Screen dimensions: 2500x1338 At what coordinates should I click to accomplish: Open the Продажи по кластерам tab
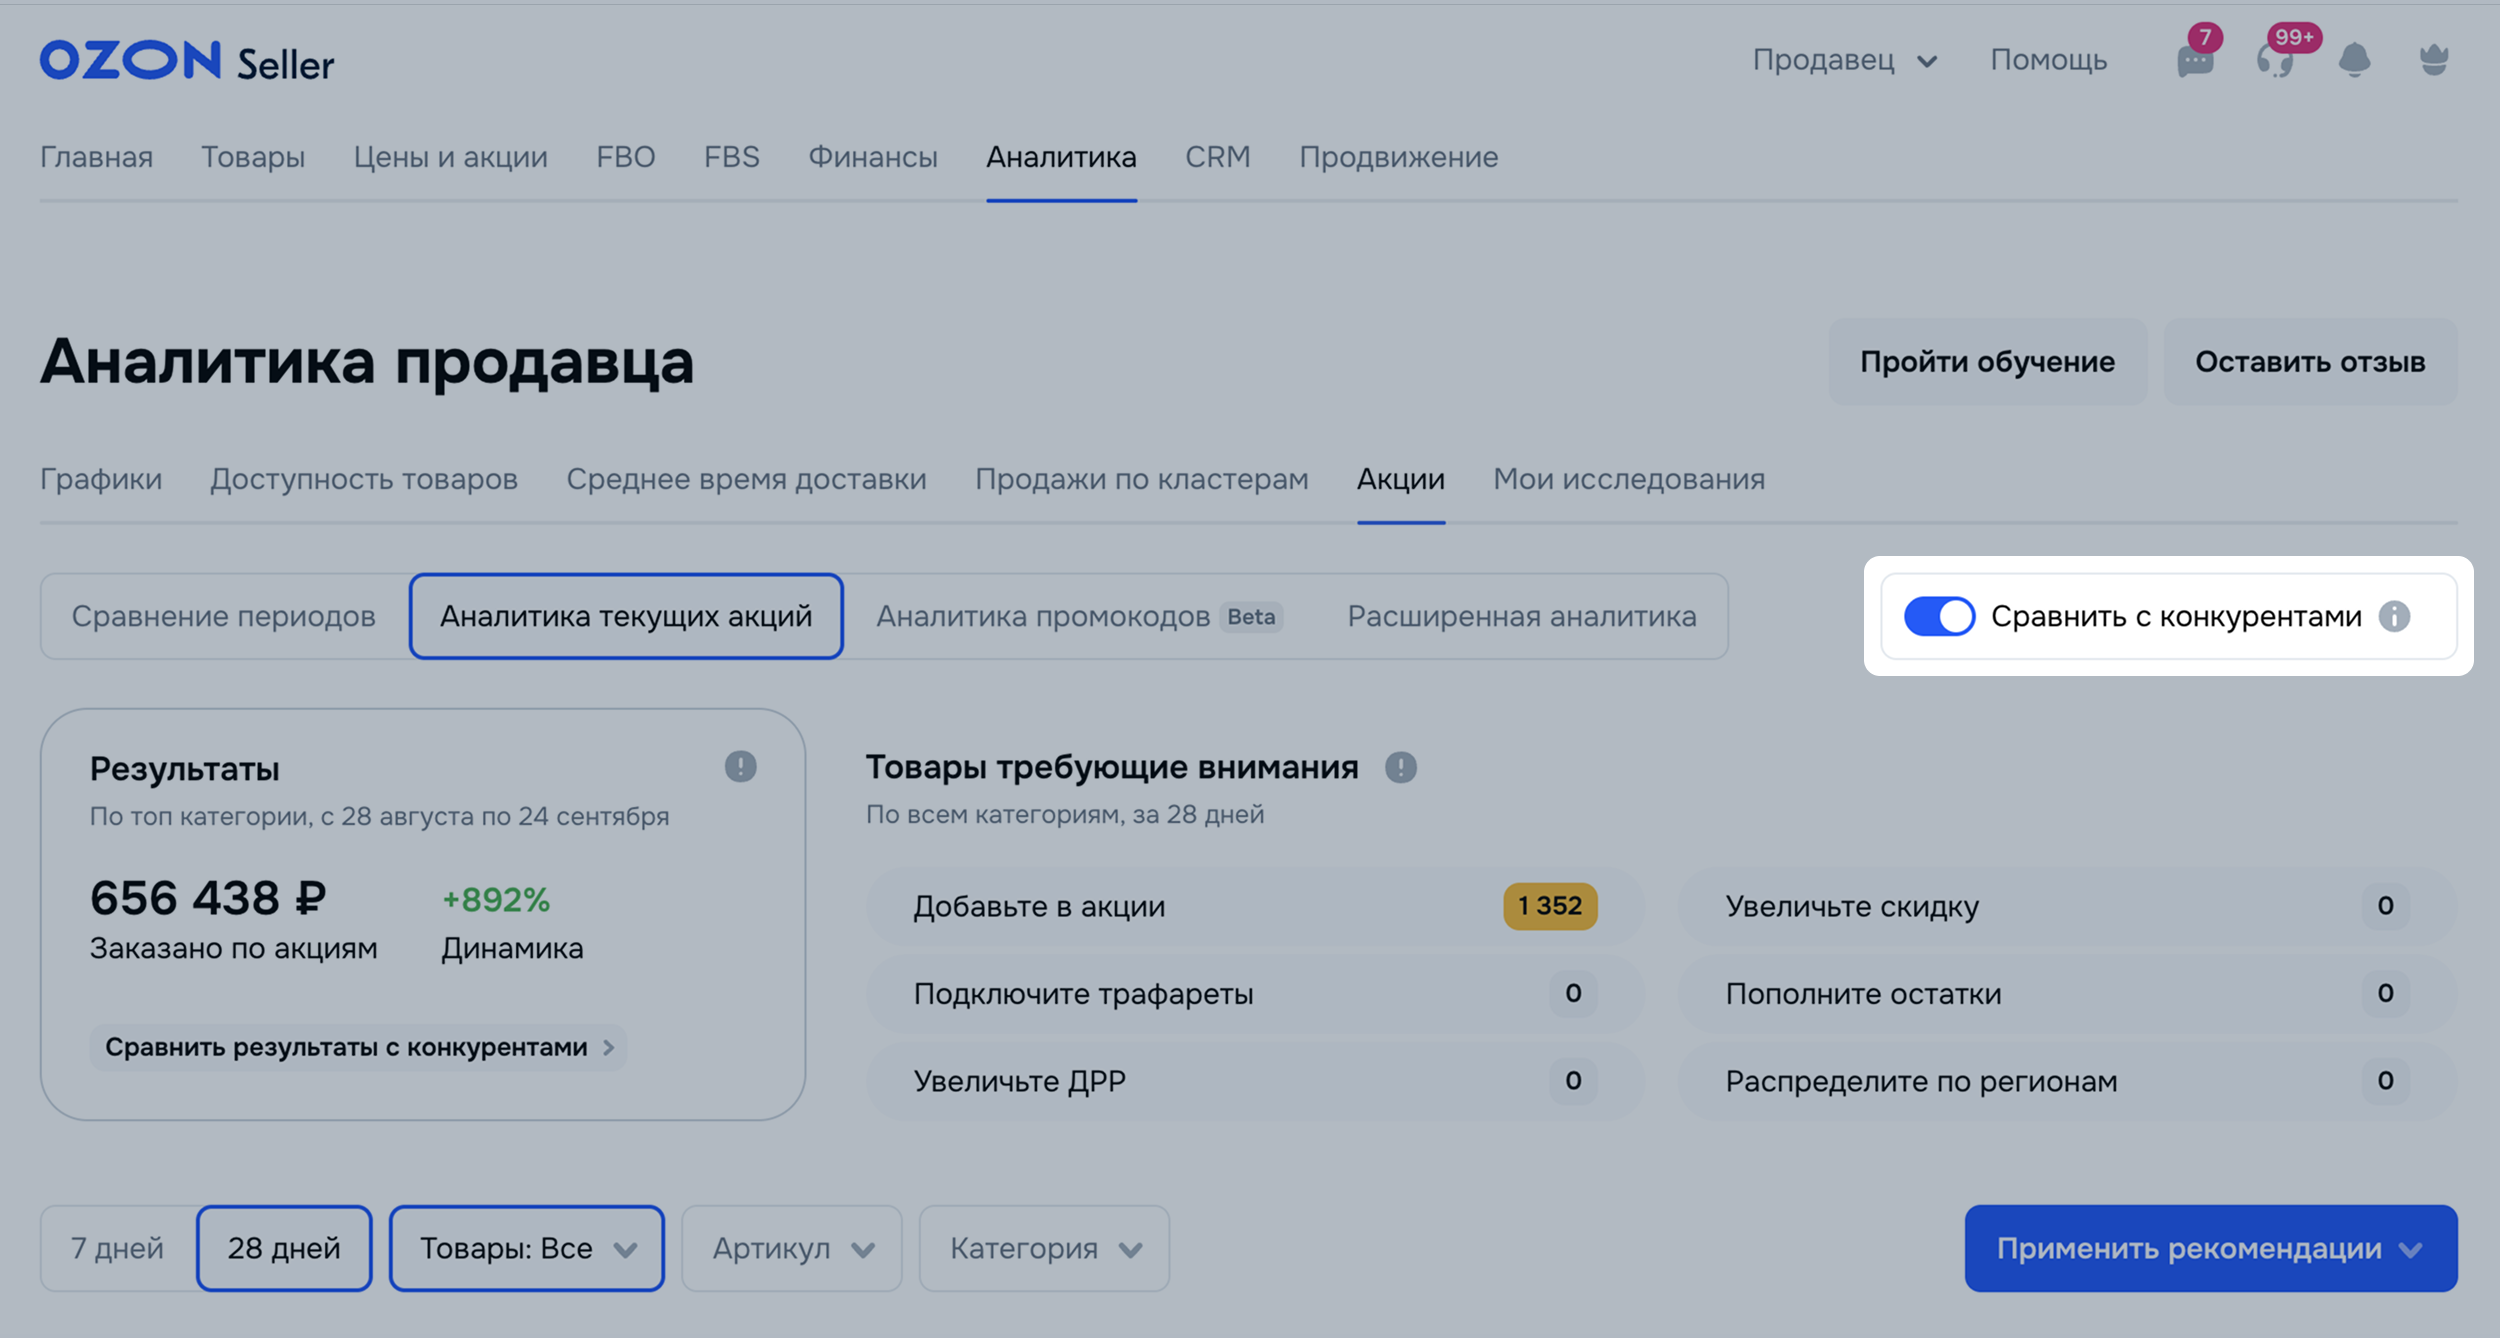1141,479
